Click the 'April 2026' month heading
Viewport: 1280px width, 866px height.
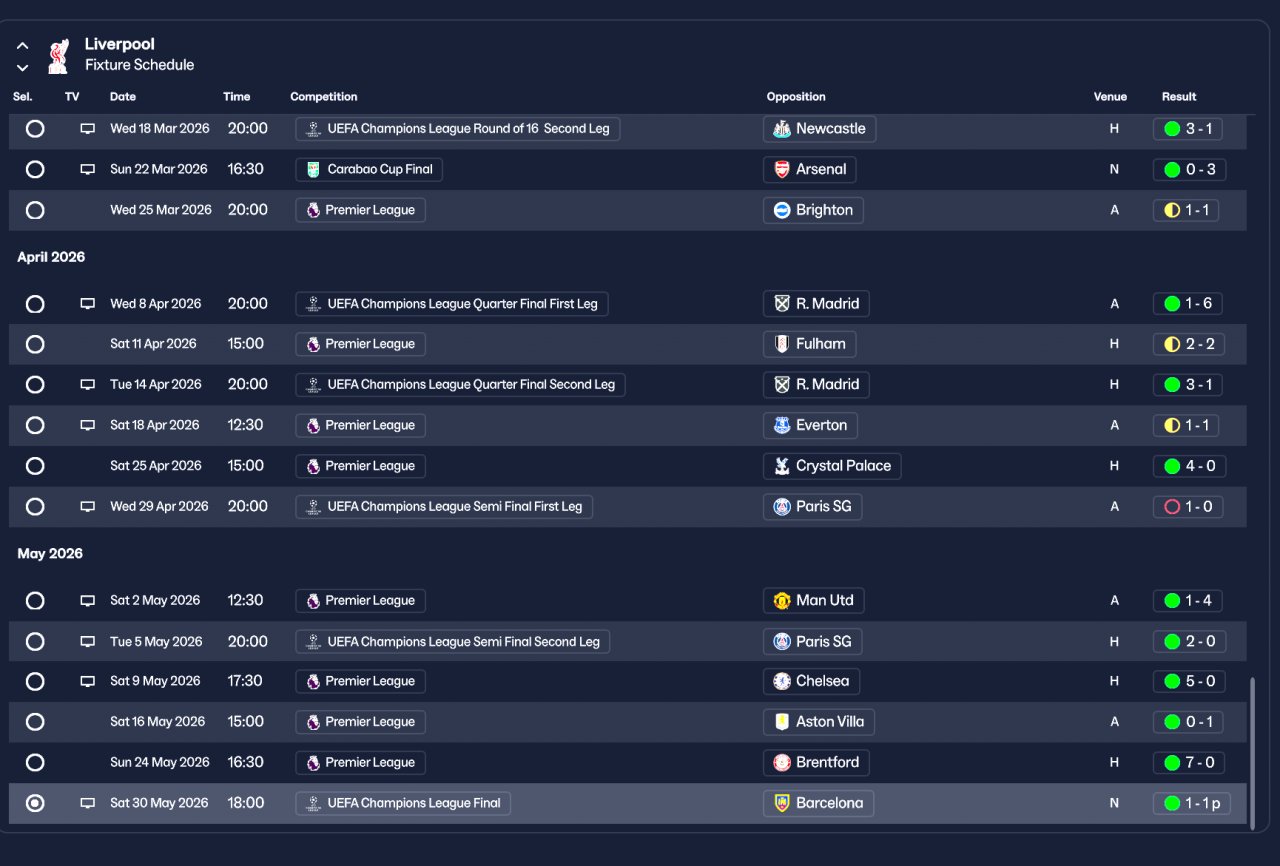click(x=51, y=257)
